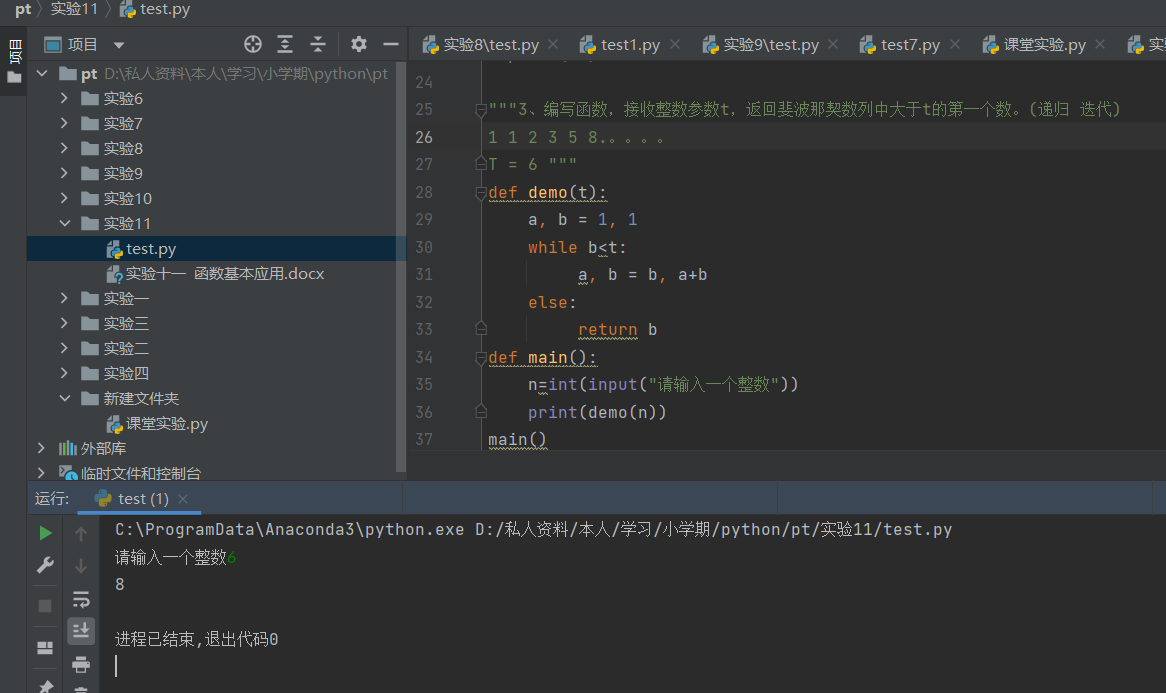This screenshot has width=1166, height=693.
Task: Click 实验11 in the breadcrumb path
Action: click(x=74, y=10)
